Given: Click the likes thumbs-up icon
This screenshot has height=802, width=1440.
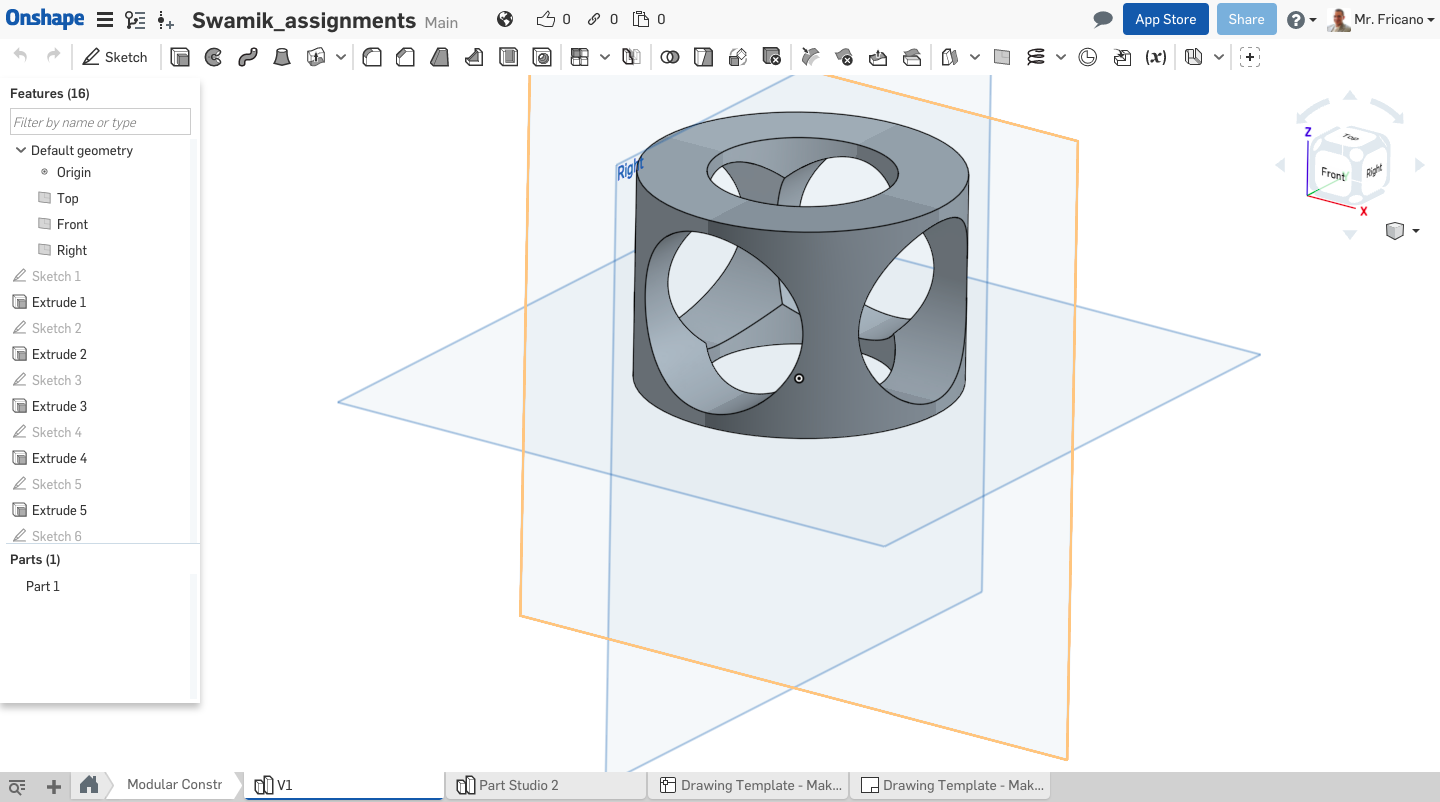Looking at the screenshot, I should click(546, 19).
